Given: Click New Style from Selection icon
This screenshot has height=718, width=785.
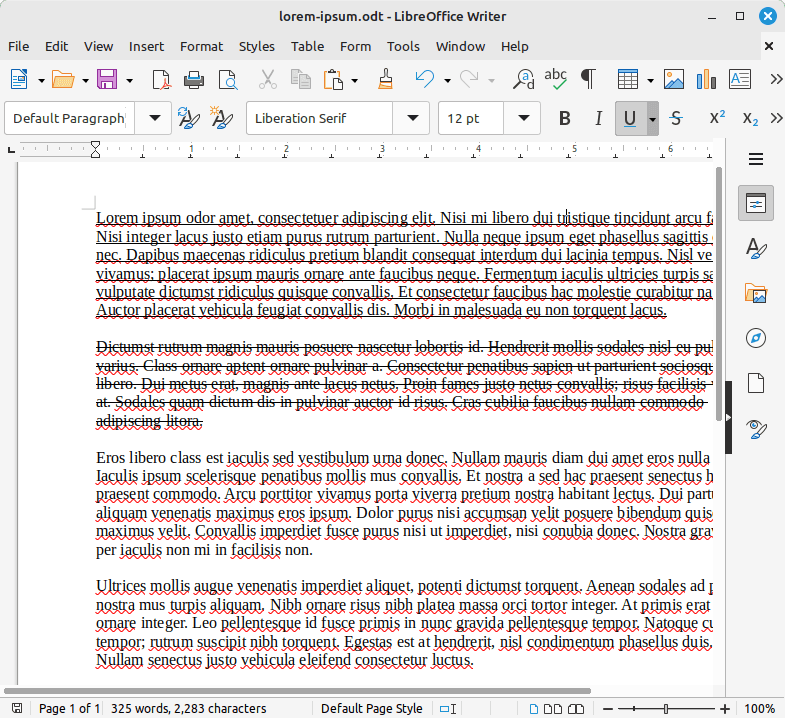Looking at the screenshot, I should (221, 118).
